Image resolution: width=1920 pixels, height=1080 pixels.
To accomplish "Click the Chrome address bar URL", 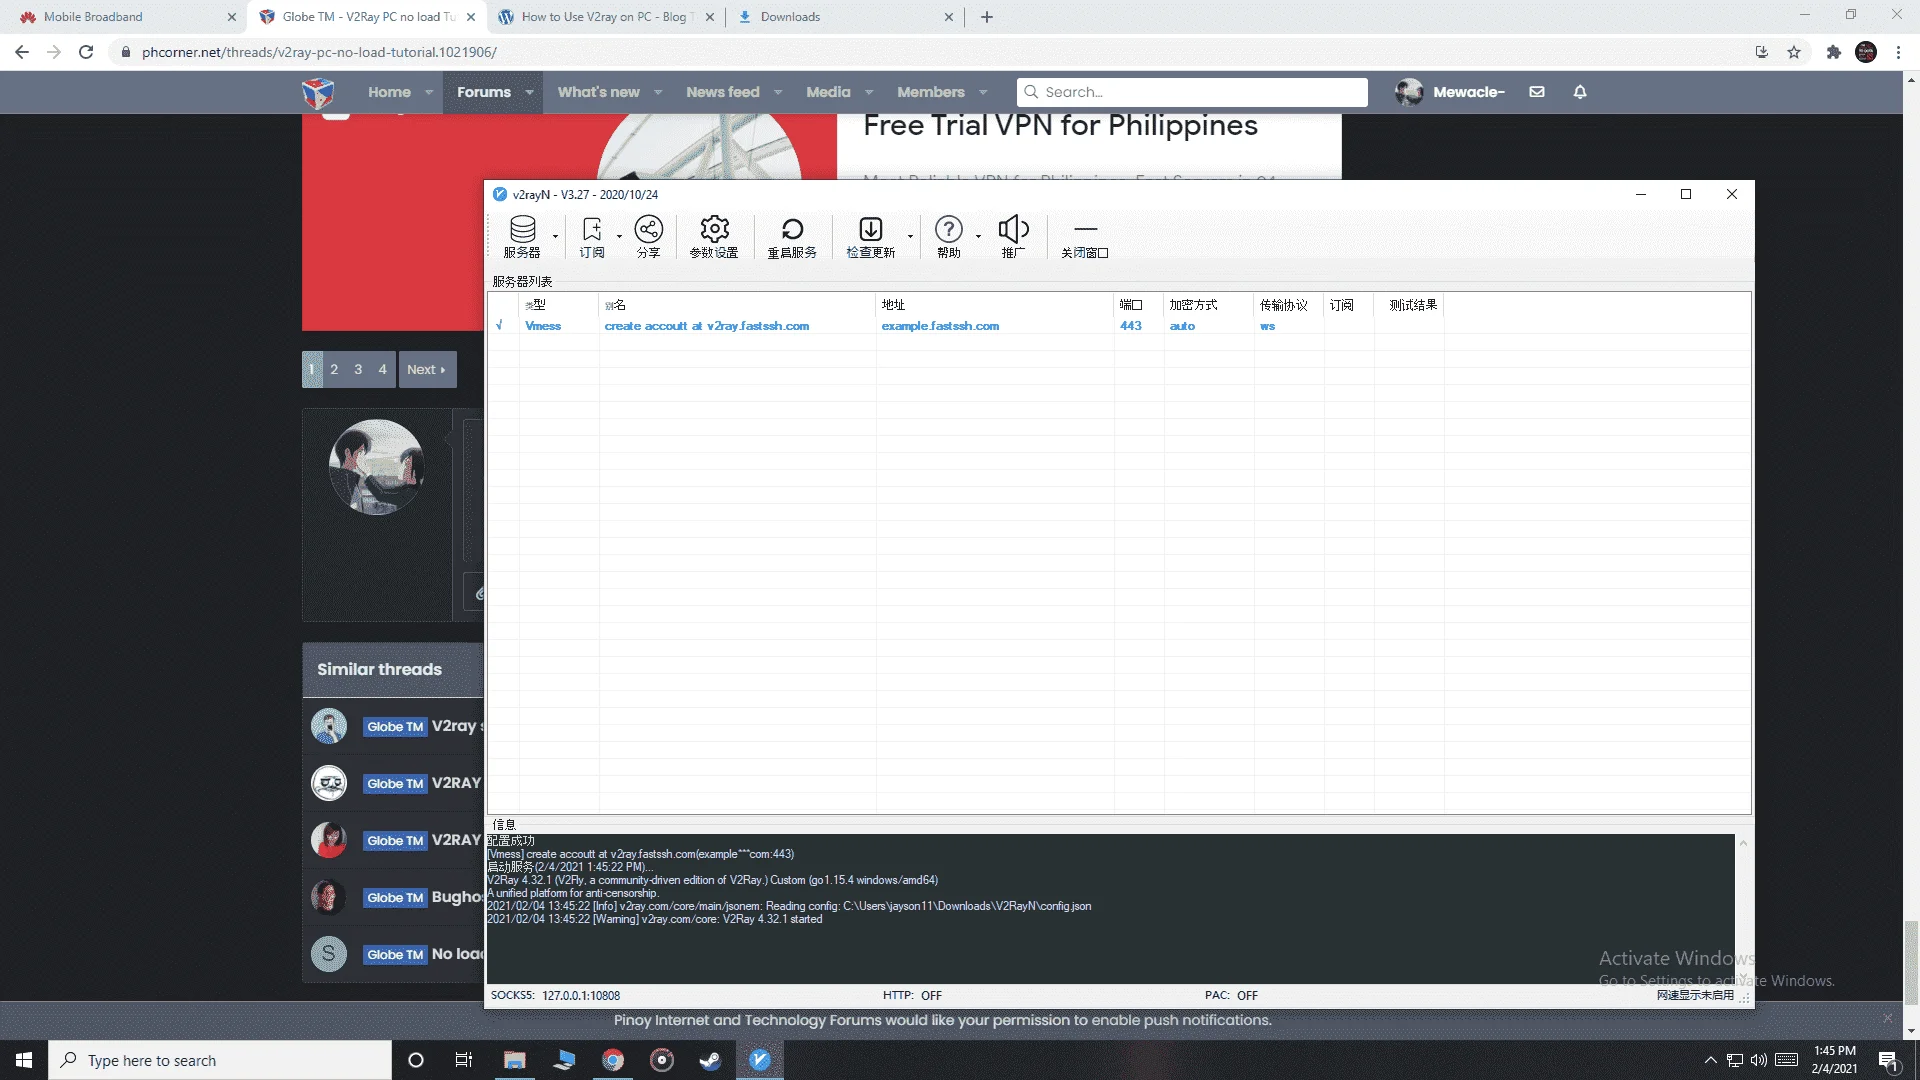I will (x=319, y=52).
